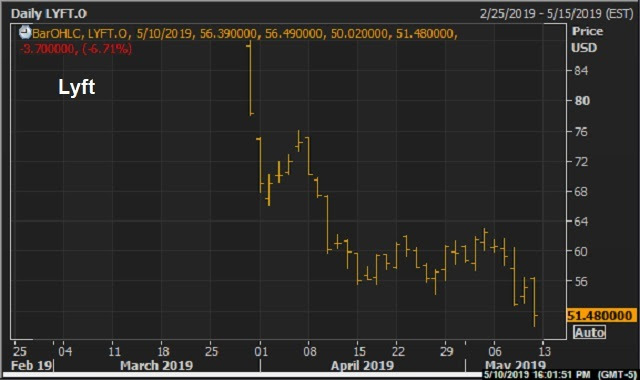Click the 01 date tick label
Screen dimensions: 640x380
pos(261,351)
